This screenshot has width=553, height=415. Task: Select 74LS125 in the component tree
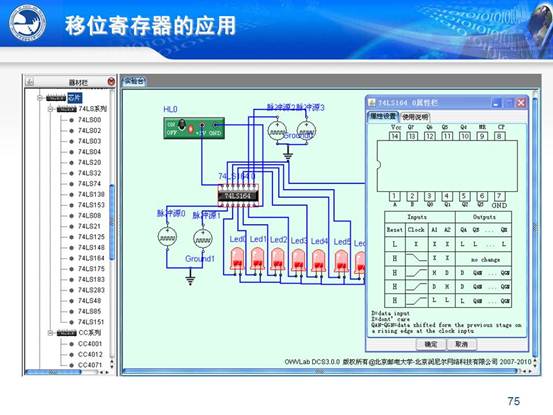[x=91, y=237]
